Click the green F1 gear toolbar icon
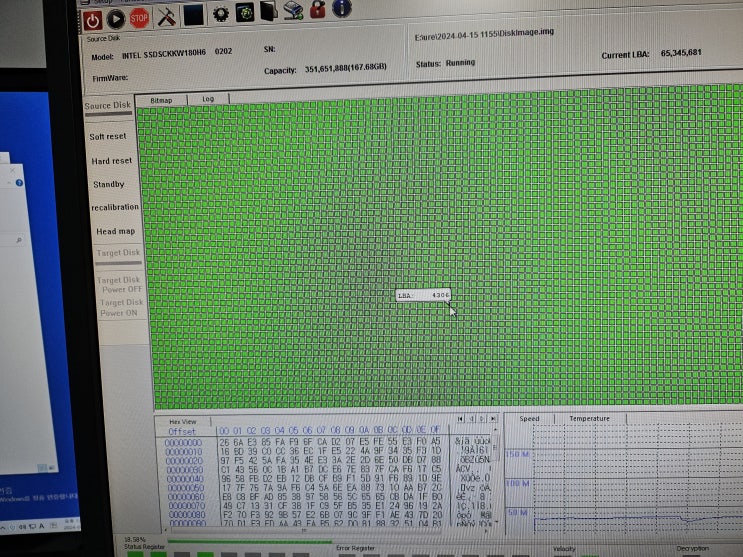Viewport: 743px width, 557px height. [x=245, y=12]
